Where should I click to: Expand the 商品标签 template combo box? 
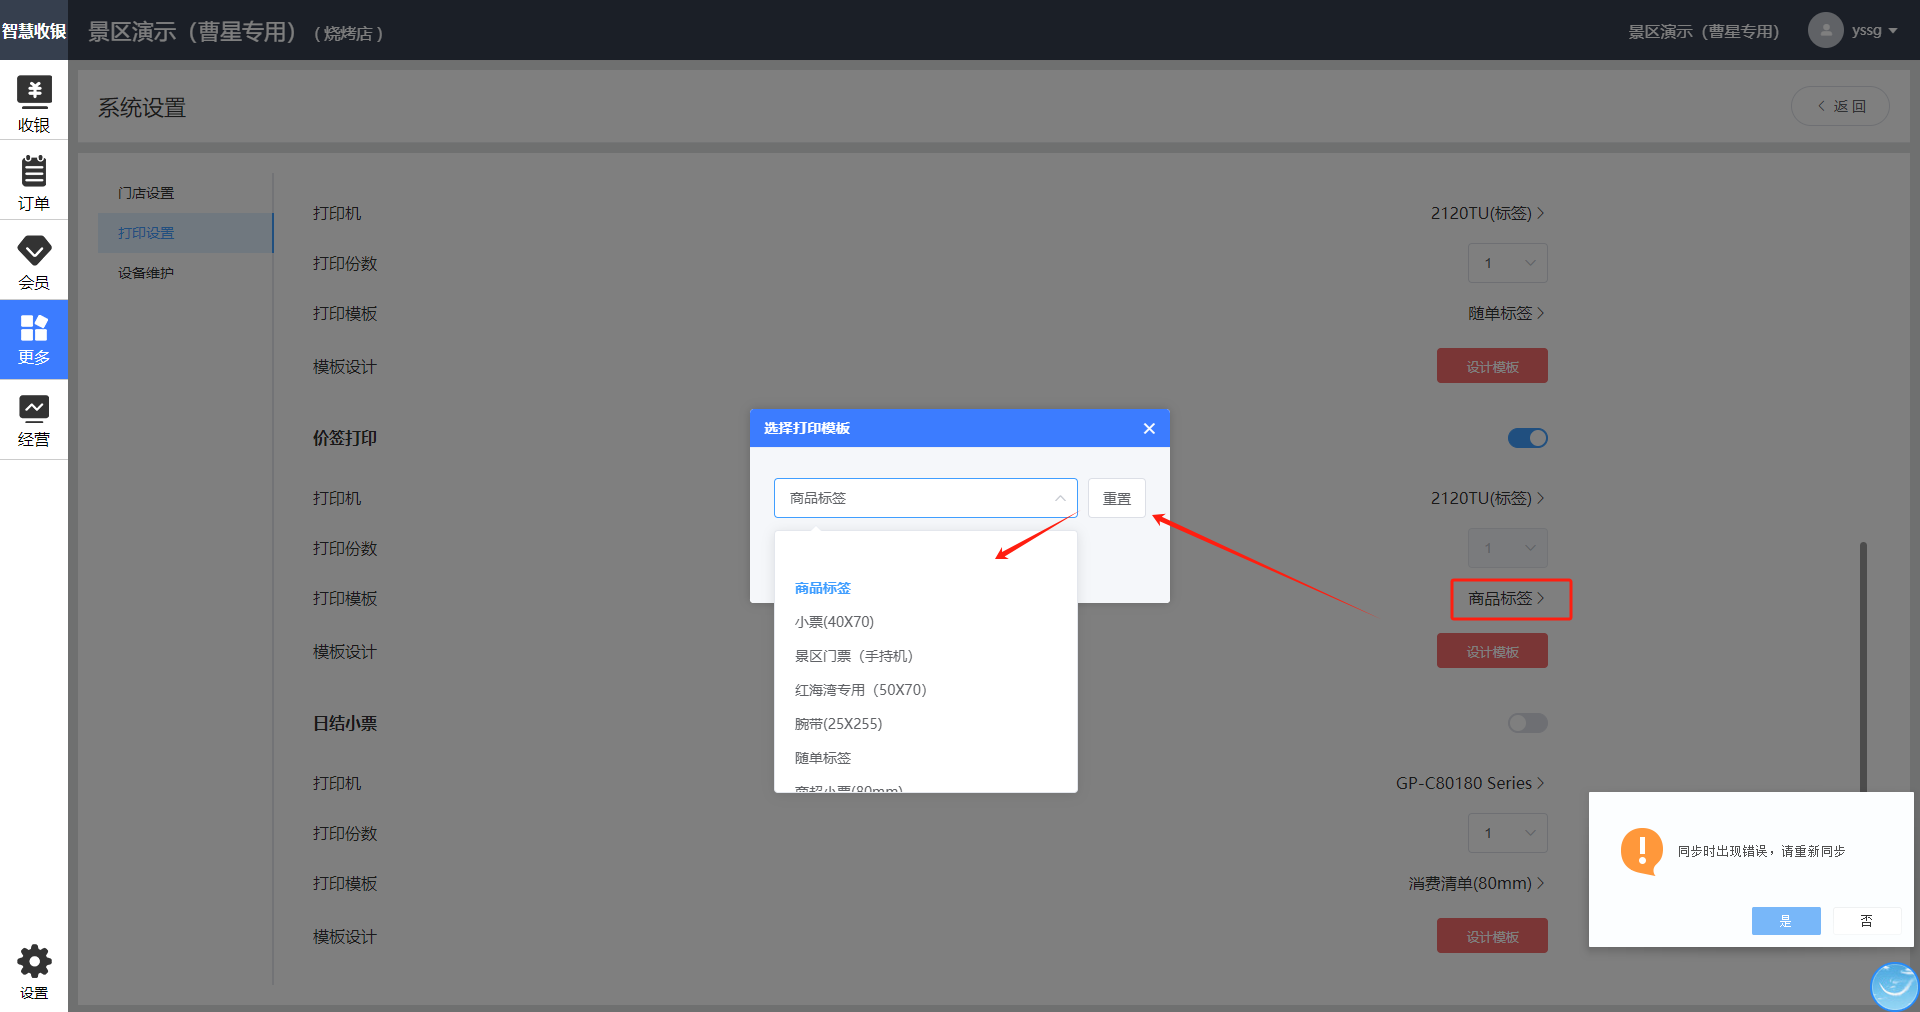point(925,498)
